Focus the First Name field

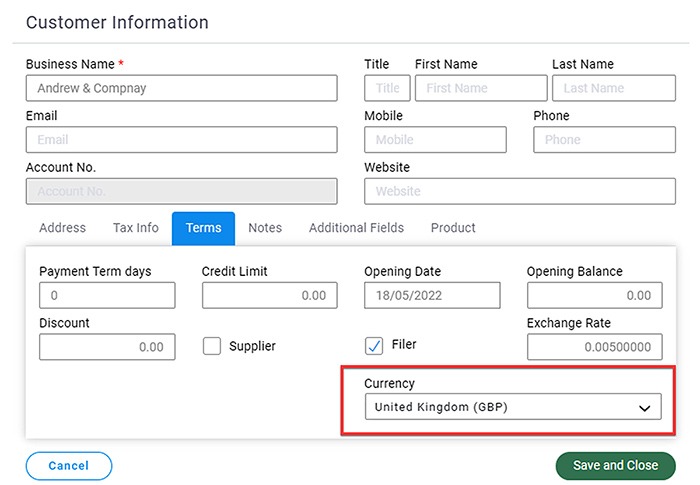pyautogui.click(x=481, y=88)
